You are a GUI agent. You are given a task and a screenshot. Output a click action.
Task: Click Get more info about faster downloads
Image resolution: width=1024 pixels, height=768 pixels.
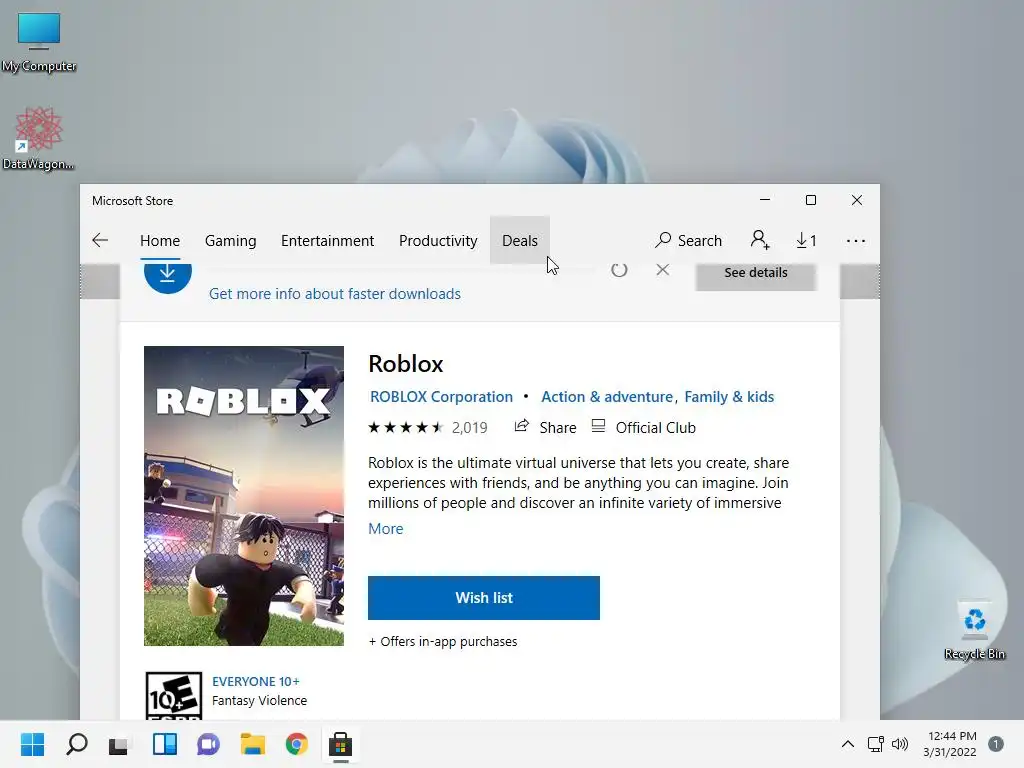pyautogui.click(x=334, y=294)
